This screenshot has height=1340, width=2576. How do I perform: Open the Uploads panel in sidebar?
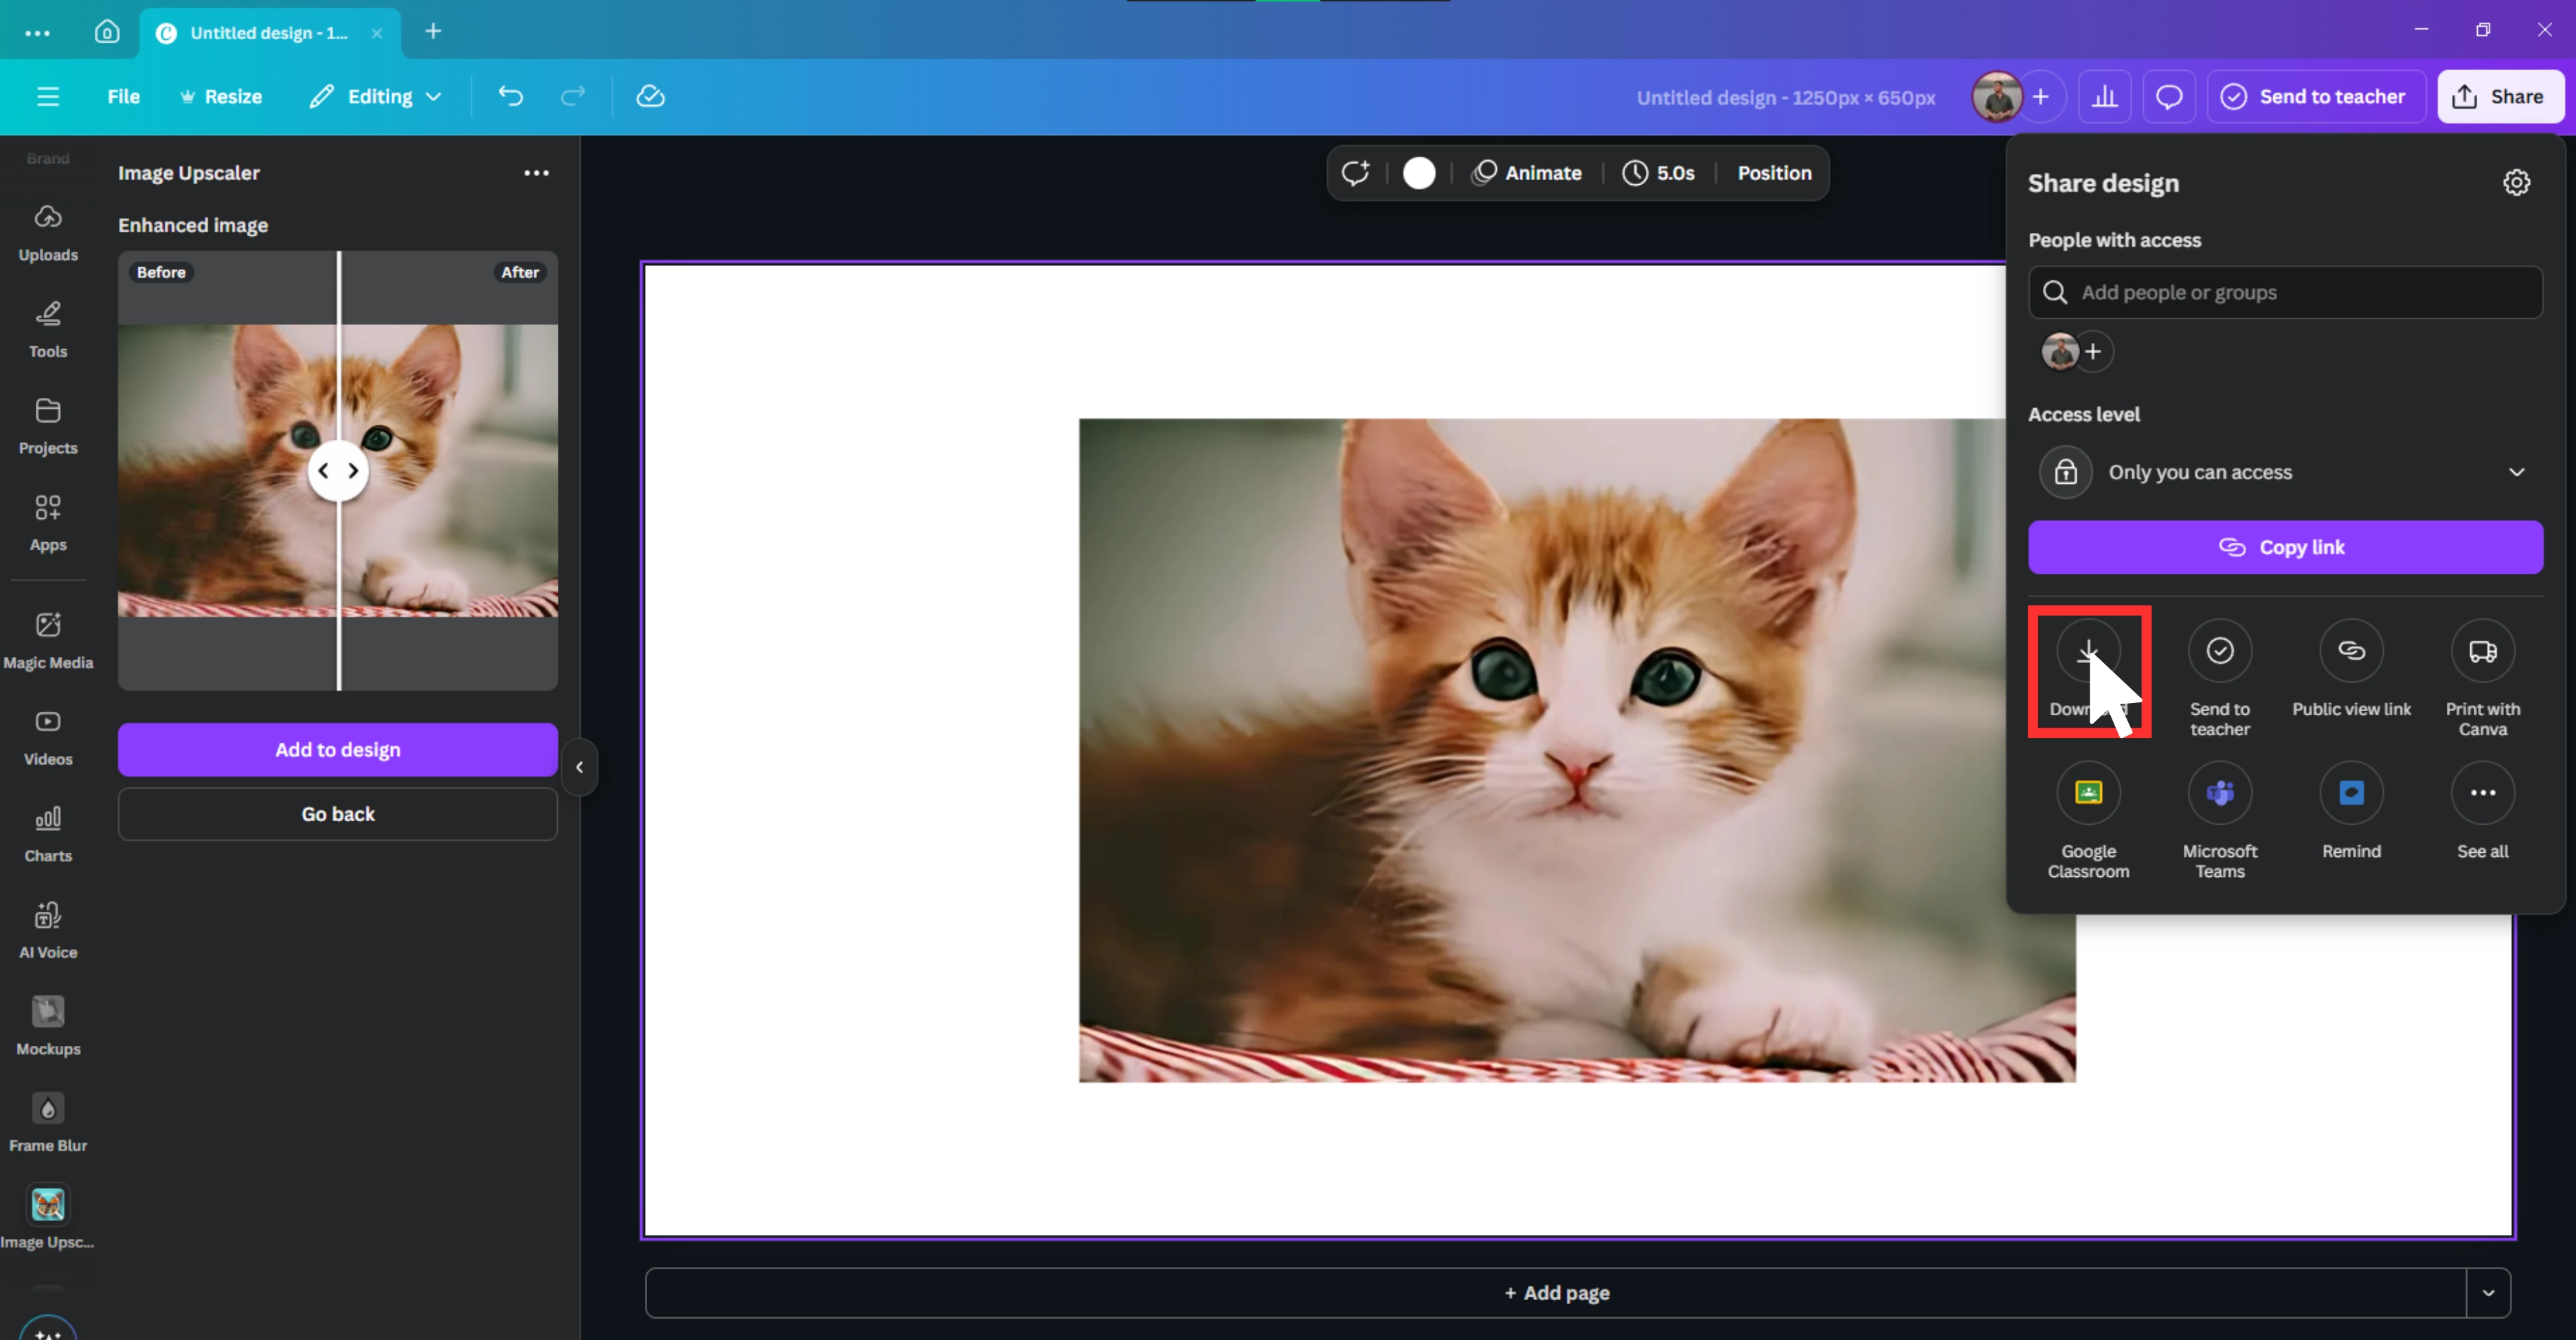point(47,231)
